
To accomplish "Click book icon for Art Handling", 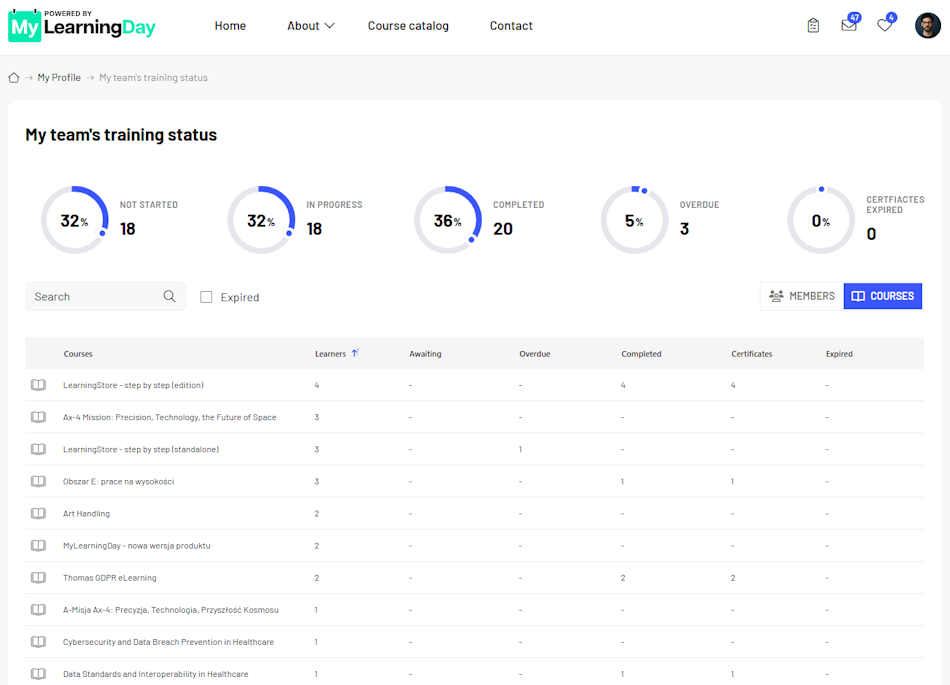I will click(38, 514).
